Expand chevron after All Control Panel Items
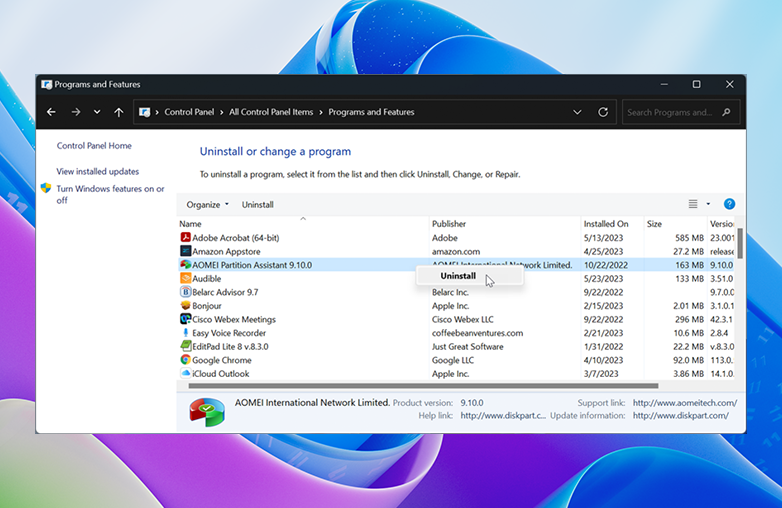 [x=321, y=112]
